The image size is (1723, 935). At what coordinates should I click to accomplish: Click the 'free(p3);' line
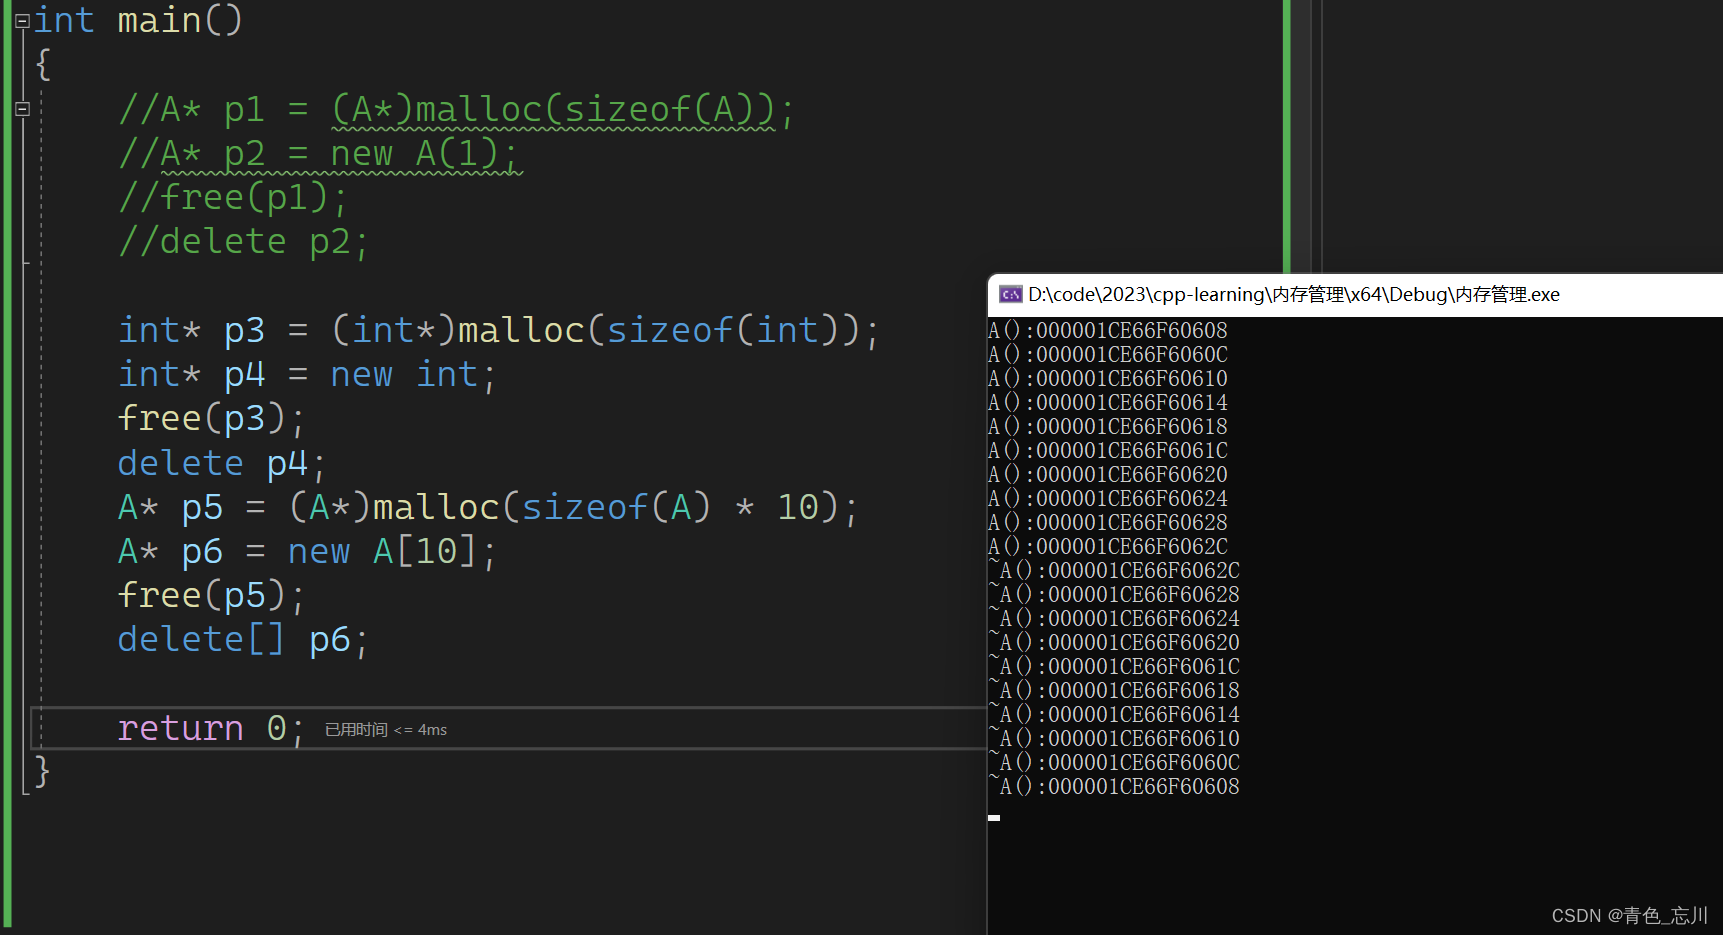point(211,418)
